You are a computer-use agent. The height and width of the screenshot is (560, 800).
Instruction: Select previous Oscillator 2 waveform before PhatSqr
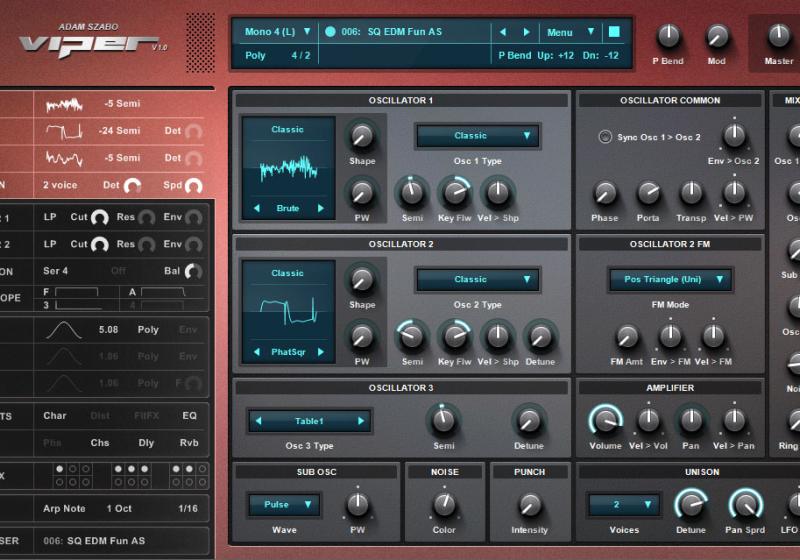pyautogui.click(x=256, y=352)
